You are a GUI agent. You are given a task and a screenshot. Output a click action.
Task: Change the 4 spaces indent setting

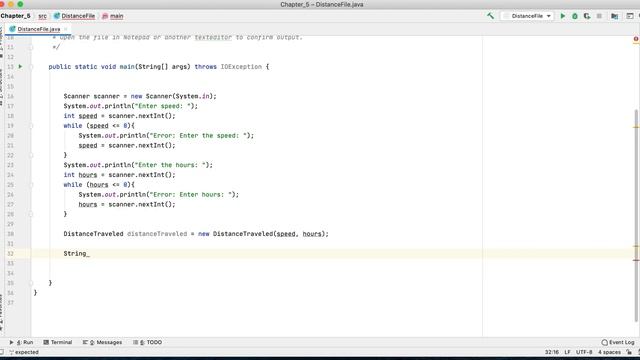[609, 352]
